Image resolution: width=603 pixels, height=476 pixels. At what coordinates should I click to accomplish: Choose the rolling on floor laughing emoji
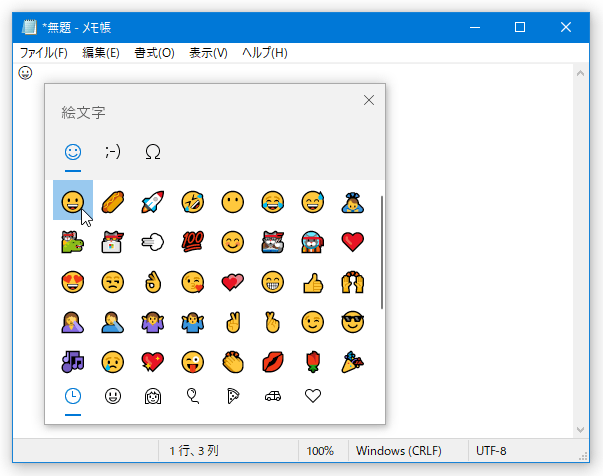193,201
